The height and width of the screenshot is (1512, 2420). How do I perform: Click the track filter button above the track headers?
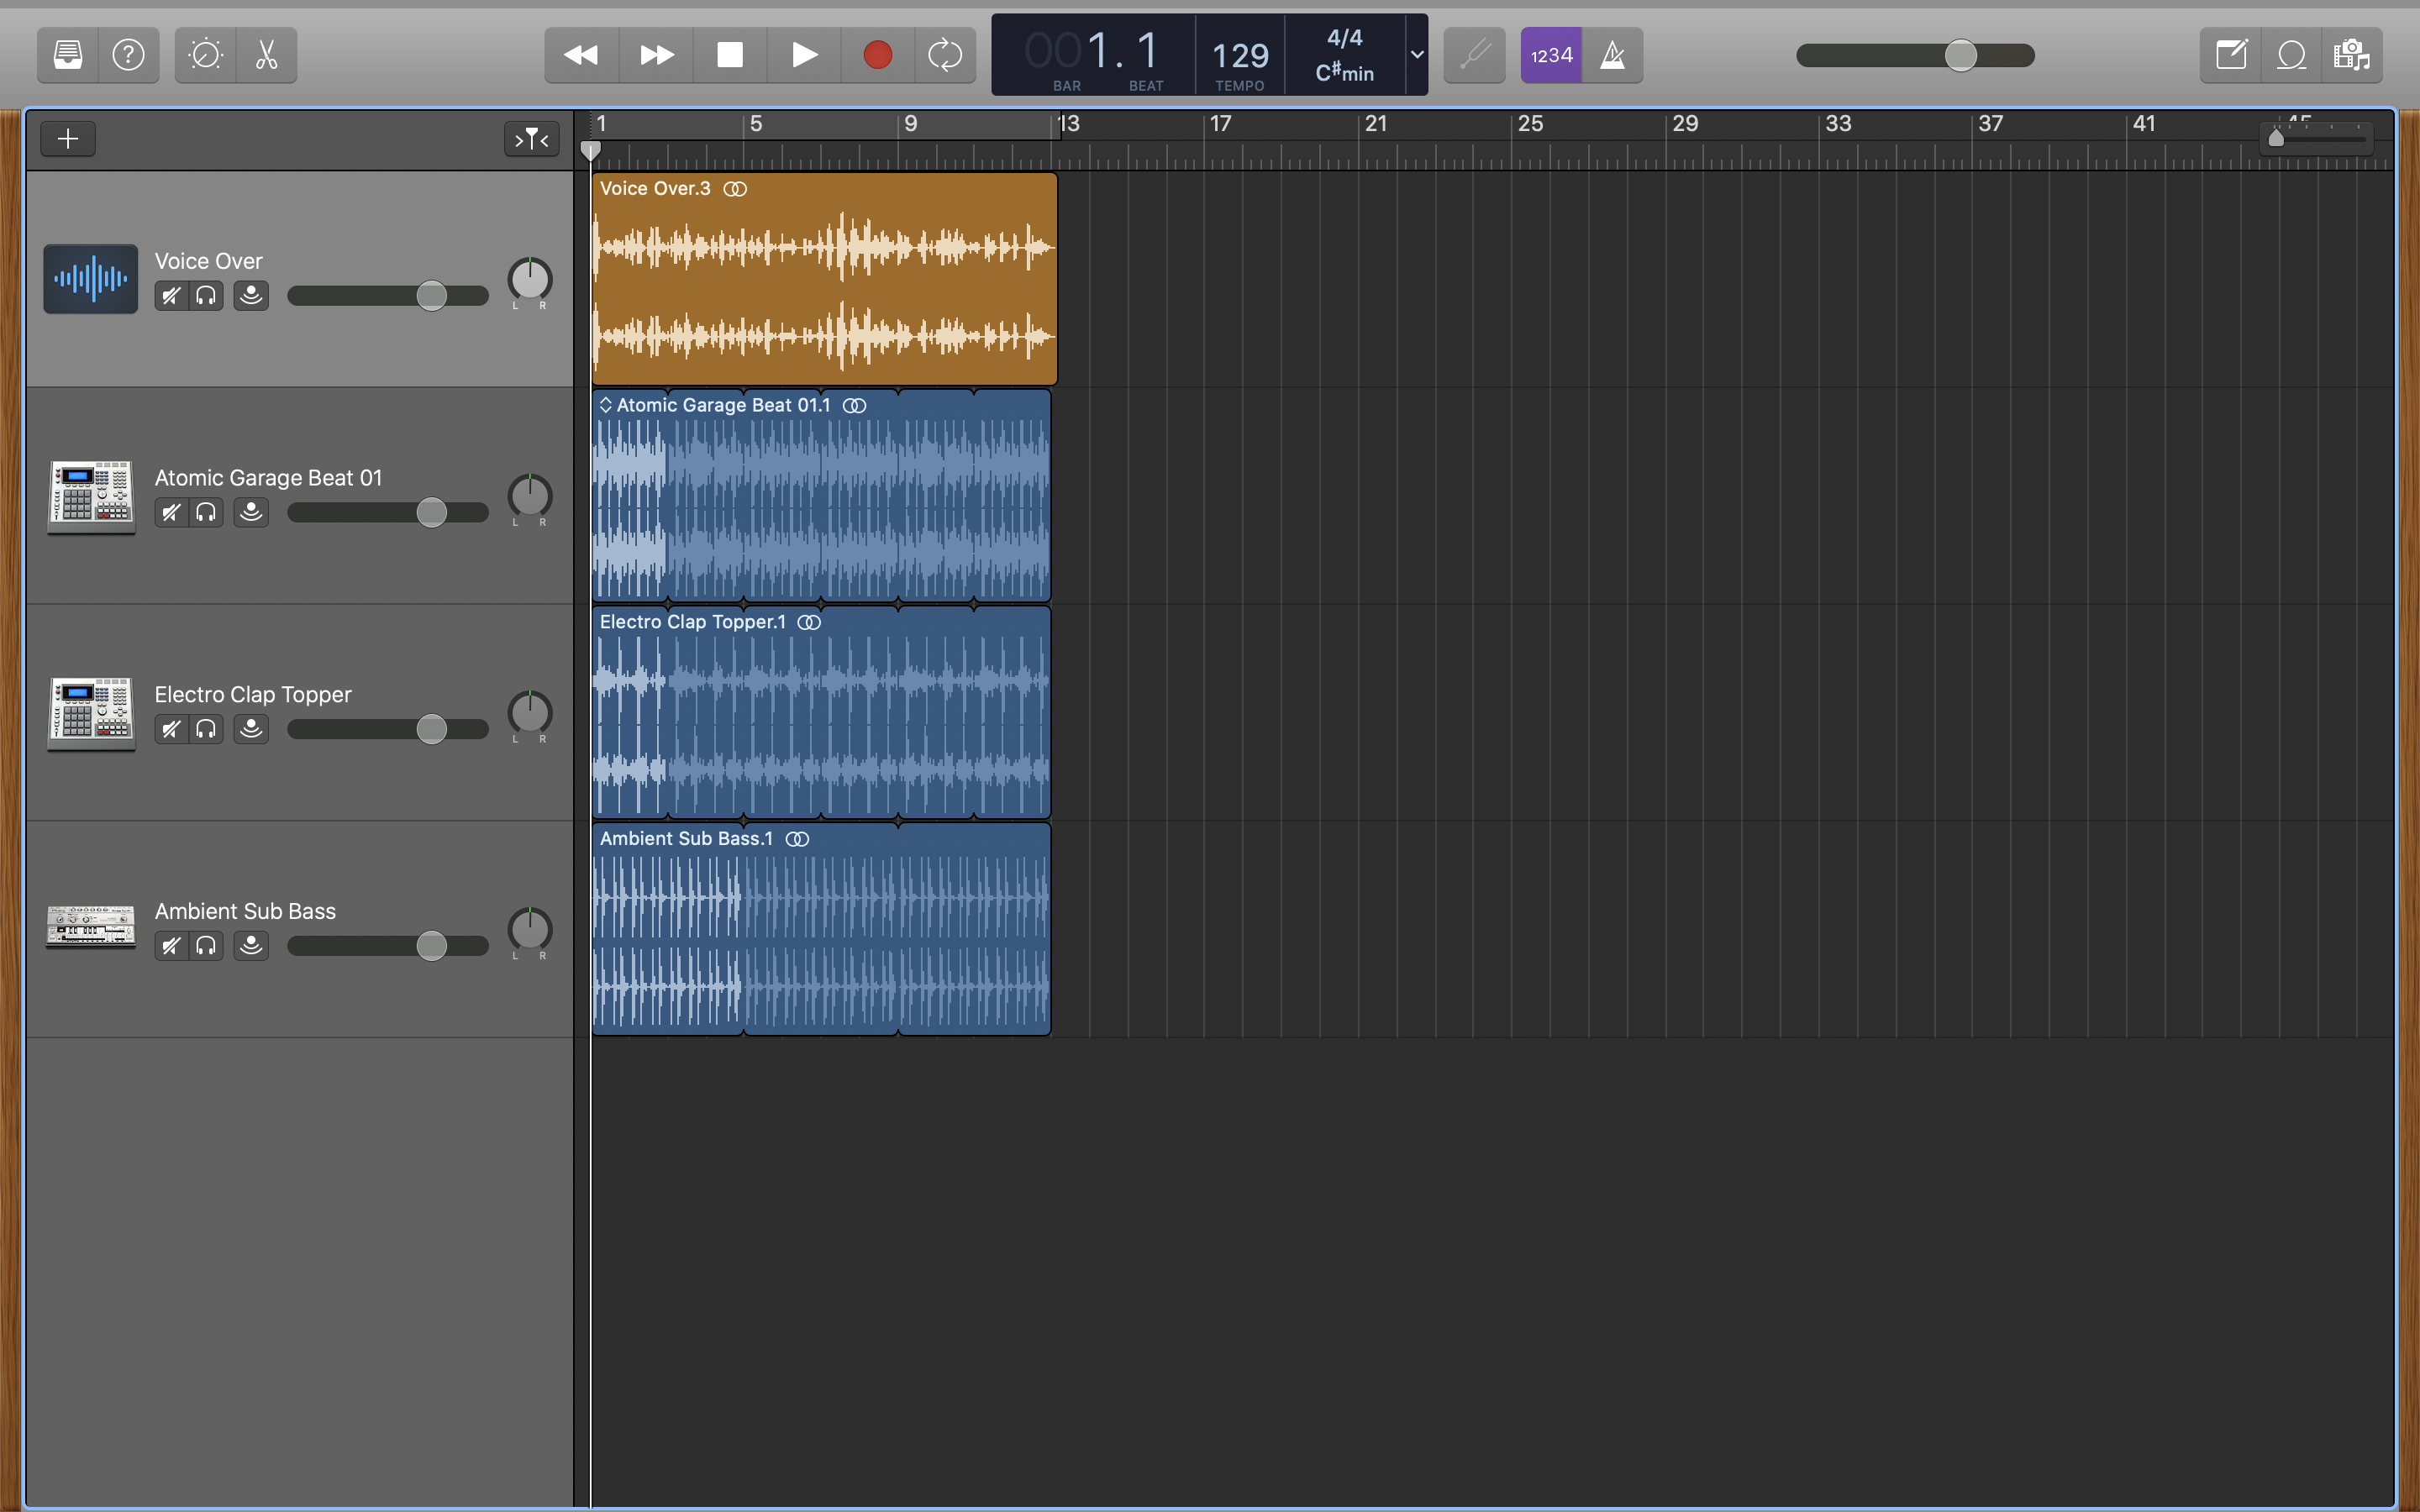pyautogui.click(x=531, y=138)
